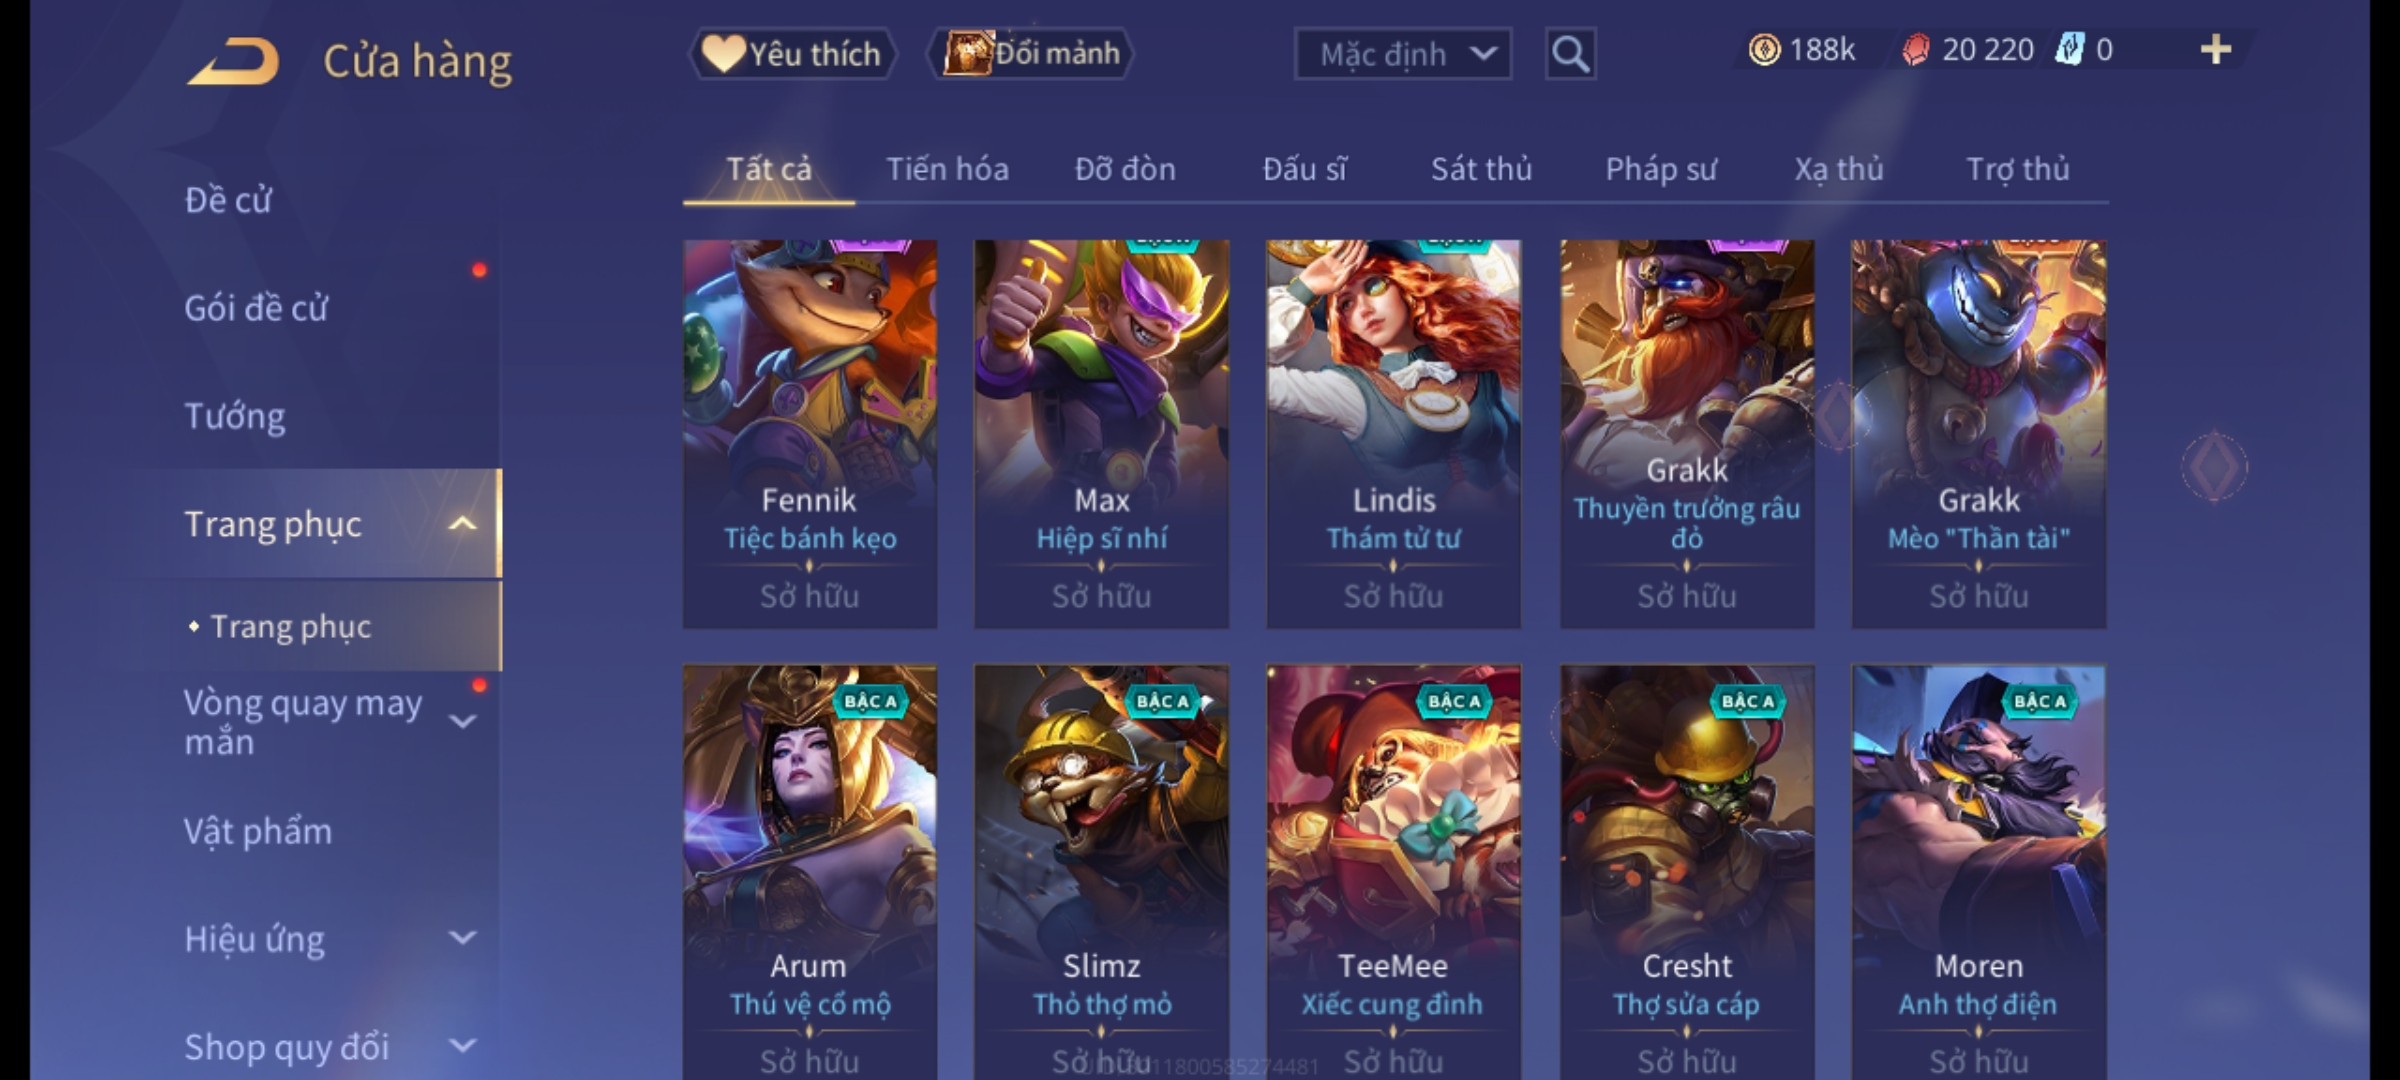The image size is (2400, 1080).
Task: Switch to the Sát thủ tab
Action: (1481, 169)
